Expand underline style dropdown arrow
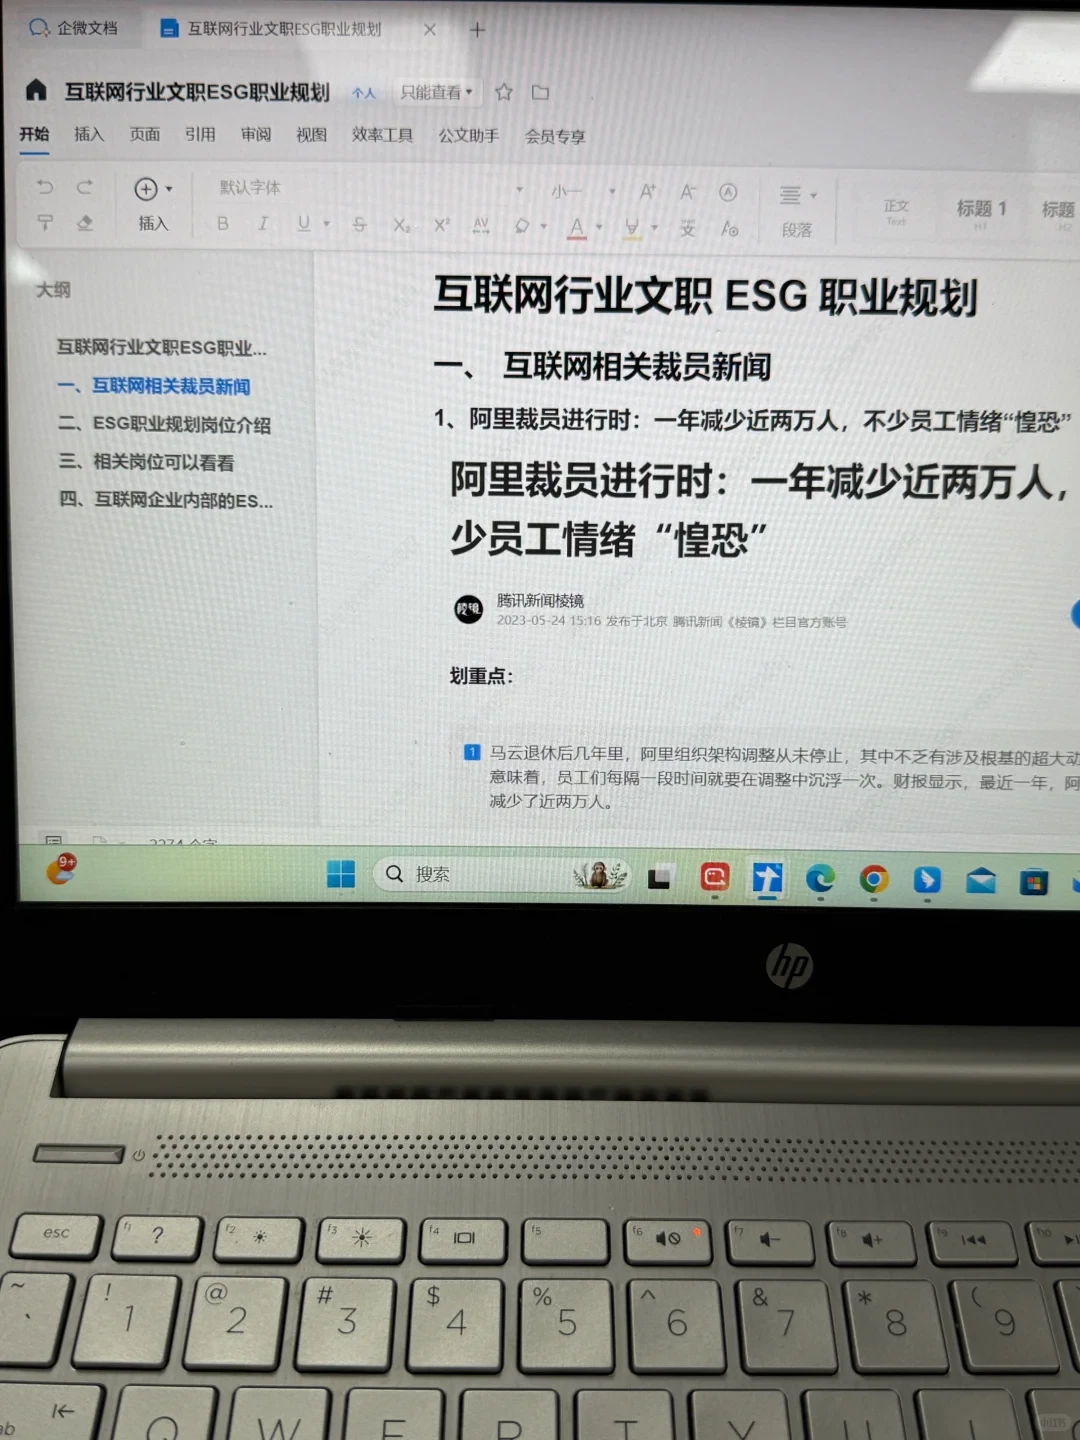The image size is (1080, 1440). [x=326, y=225]
